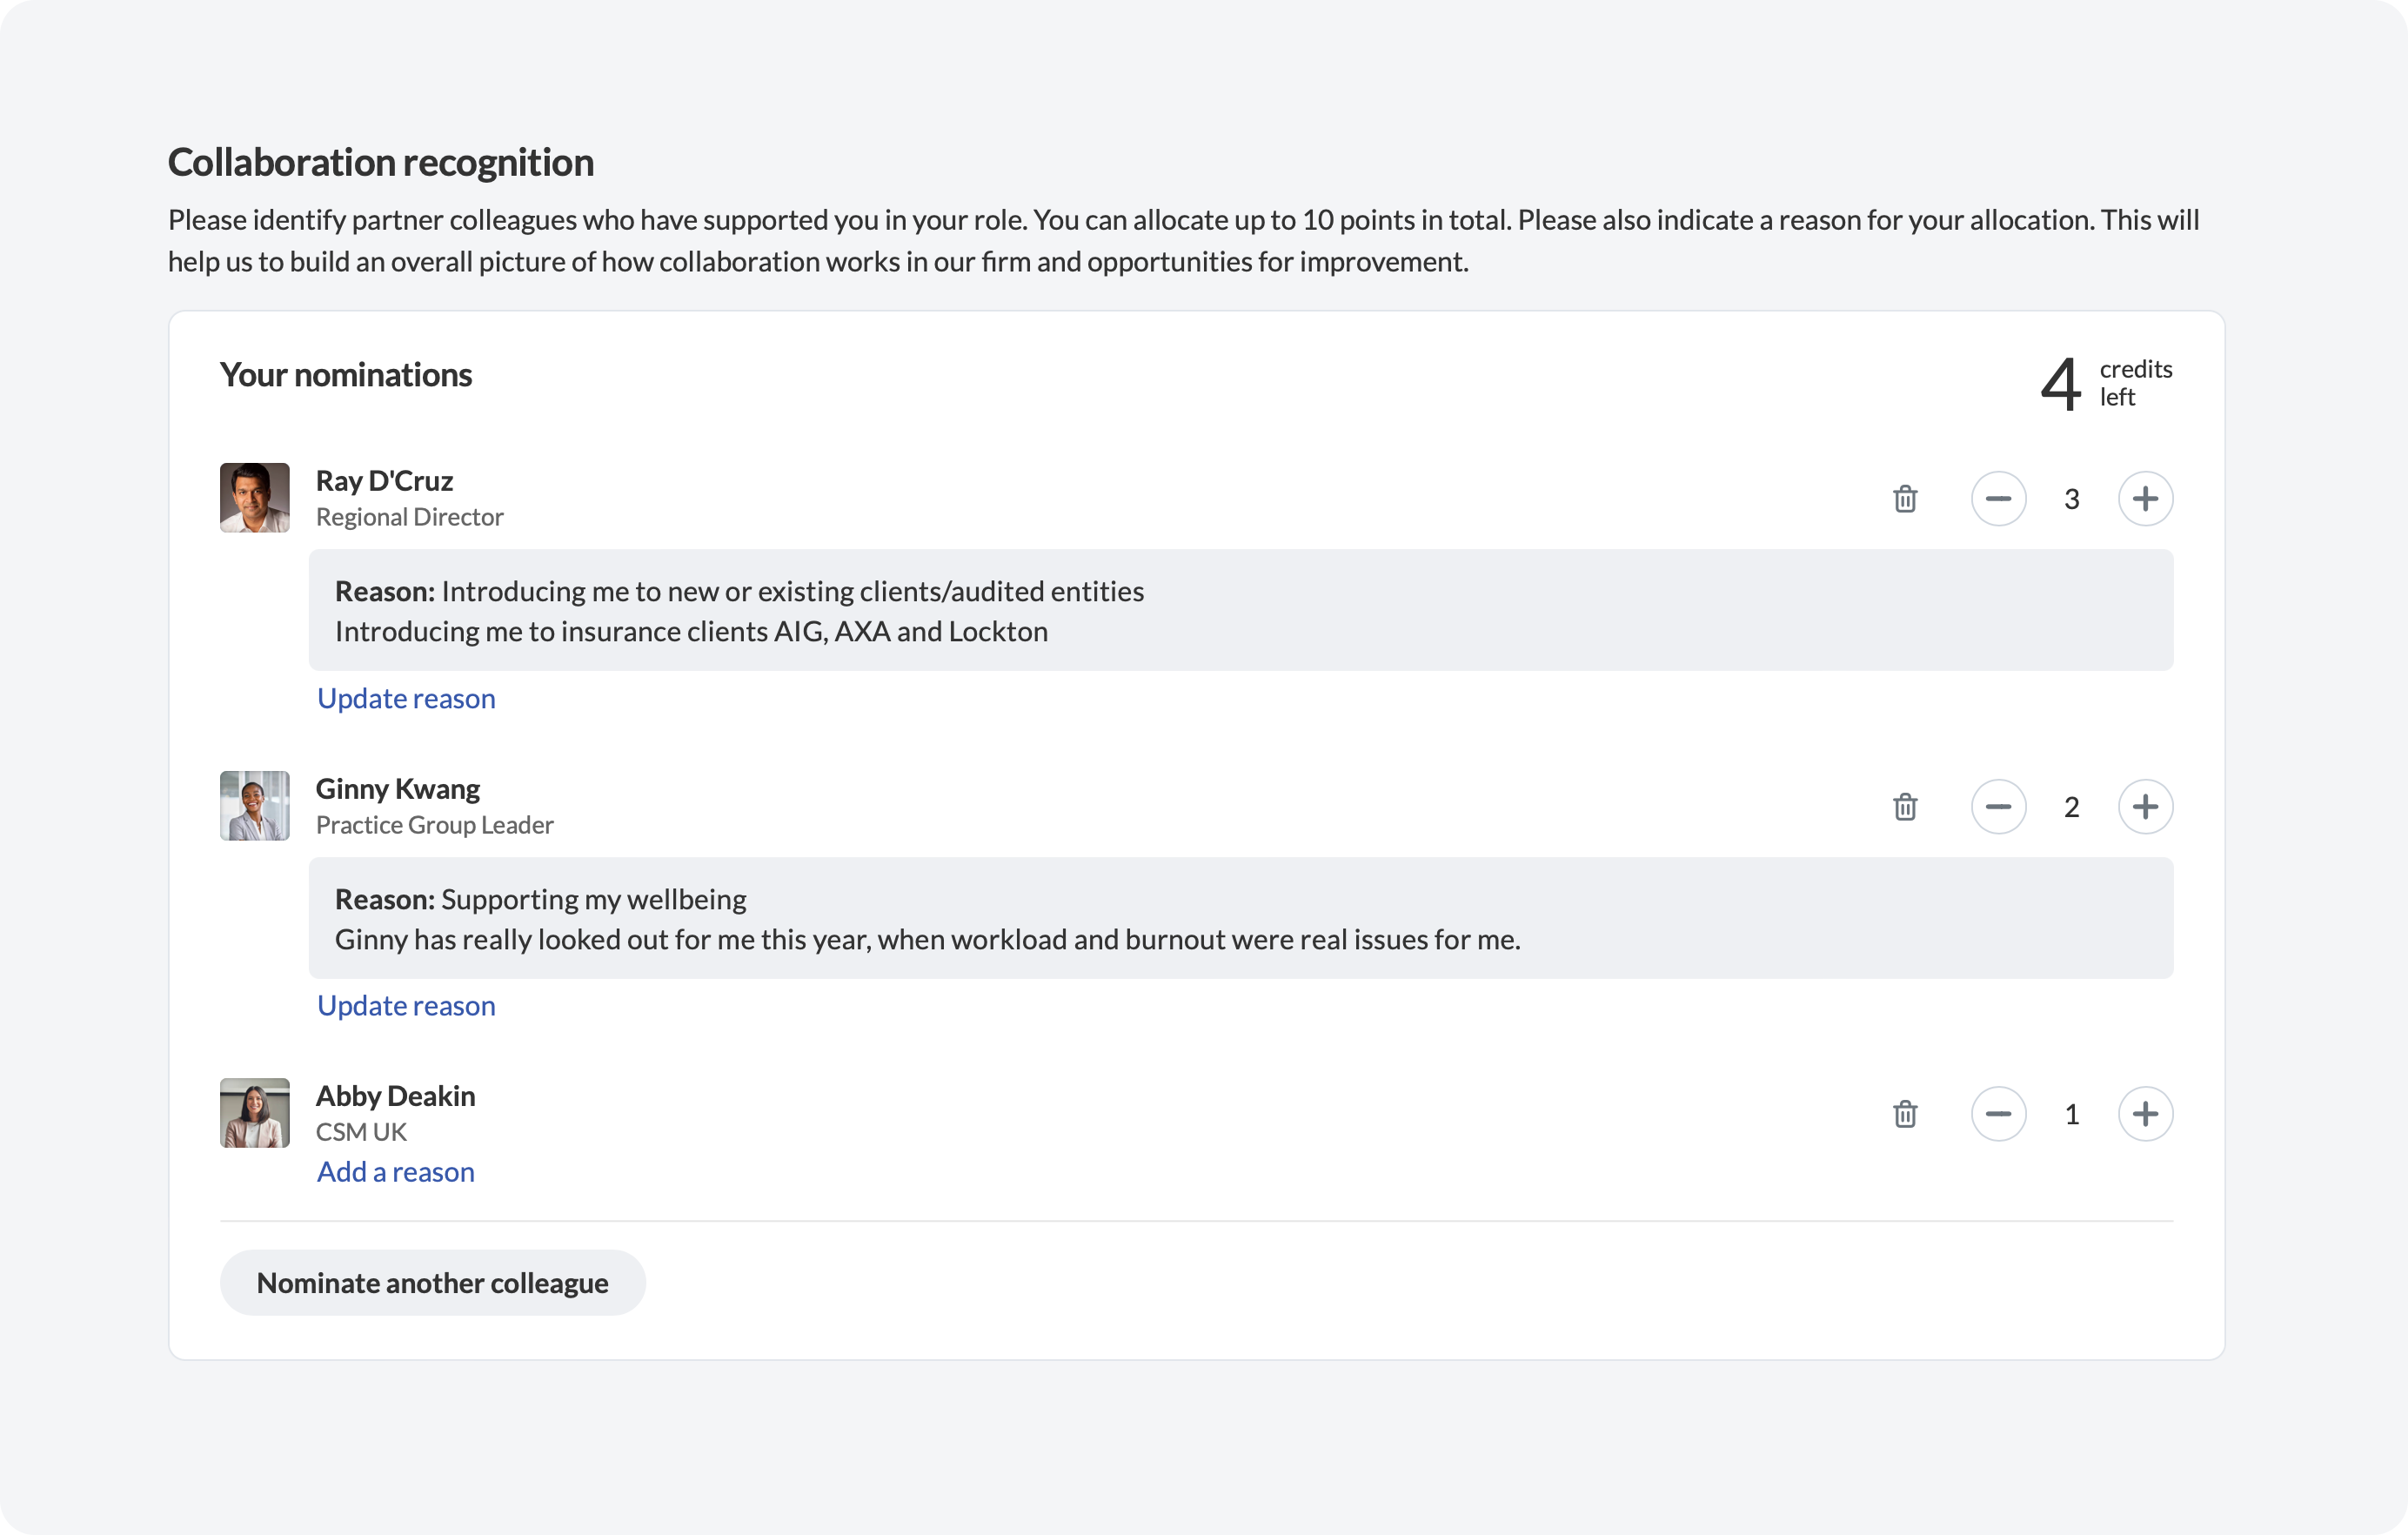
Task: Open Ginny Kwang profile photo
Action: (255, 806)
